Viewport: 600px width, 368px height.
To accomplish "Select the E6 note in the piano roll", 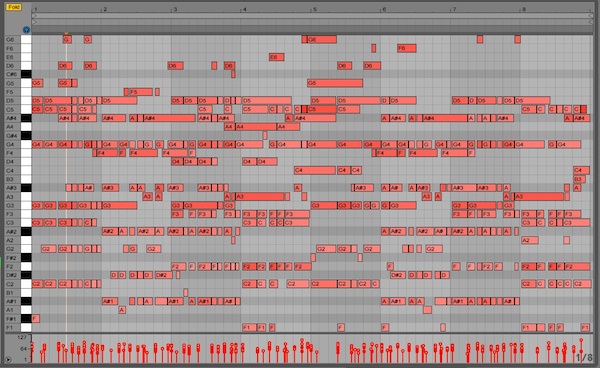I will (x=277, y=57).
